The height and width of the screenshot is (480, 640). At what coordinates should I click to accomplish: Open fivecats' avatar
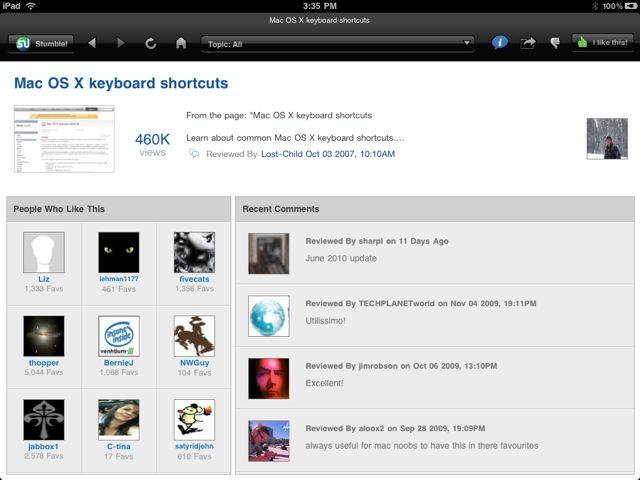coord(194,252)
